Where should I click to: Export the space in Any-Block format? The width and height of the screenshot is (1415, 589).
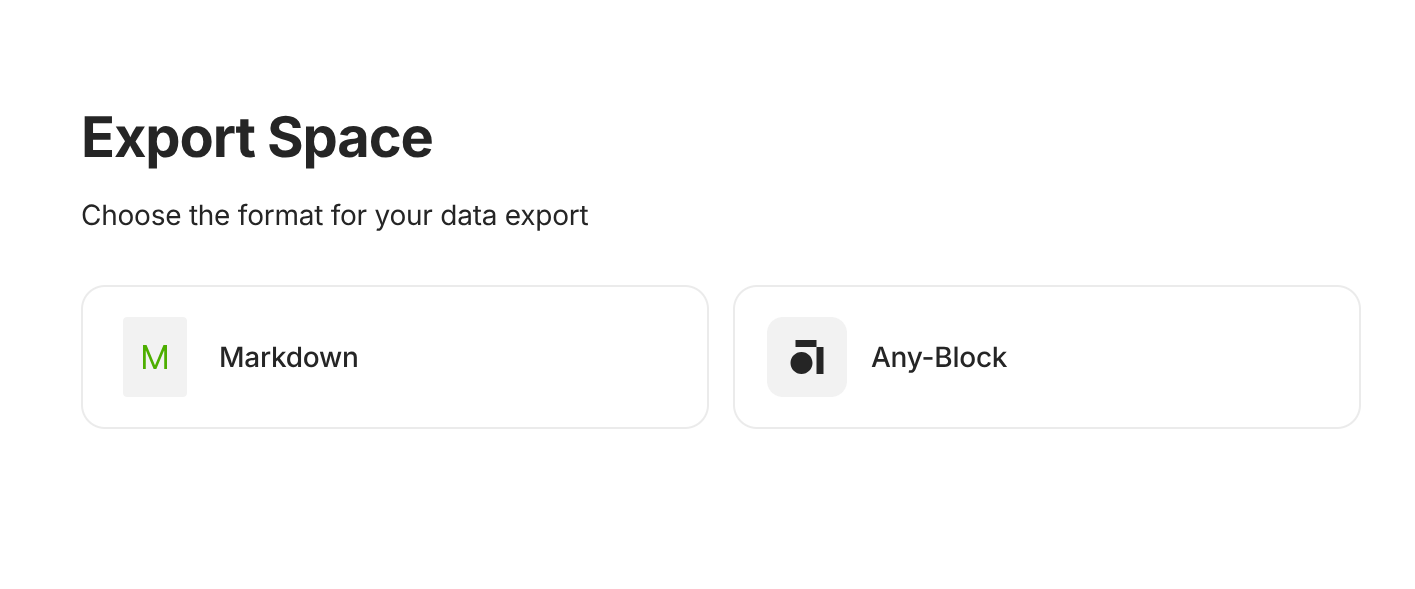click(1046, 357)
